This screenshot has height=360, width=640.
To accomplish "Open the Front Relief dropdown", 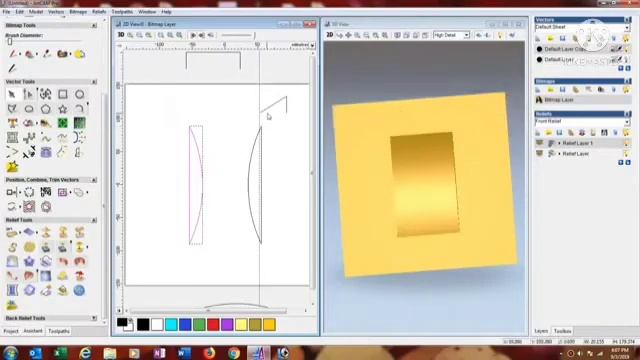I will 627,122.
